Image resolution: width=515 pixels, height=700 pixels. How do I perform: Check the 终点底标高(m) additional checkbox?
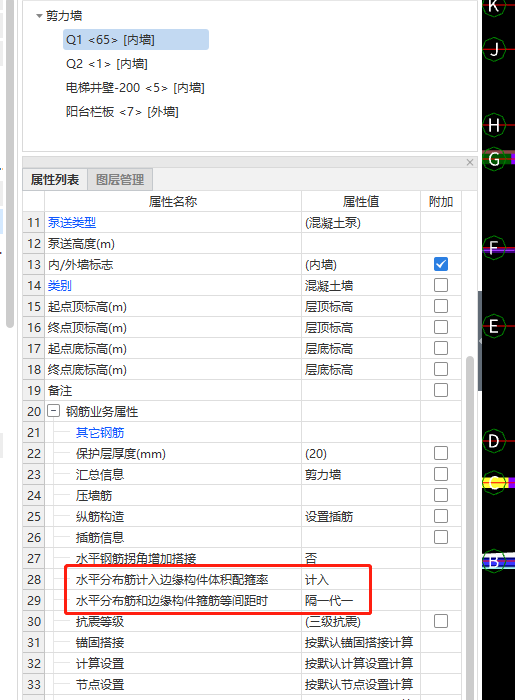tap(441, 369)
